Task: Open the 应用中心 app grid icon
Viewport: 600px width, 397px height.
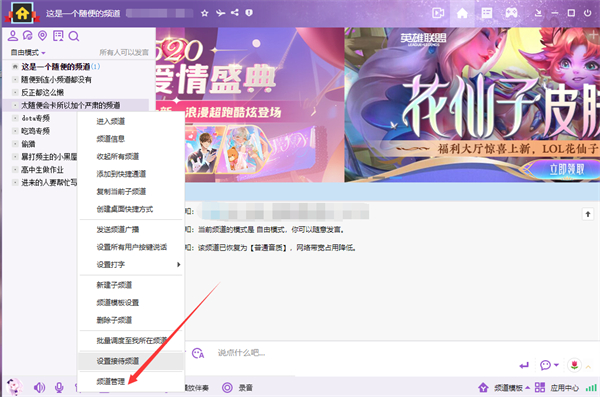Action: coord(540,387)
